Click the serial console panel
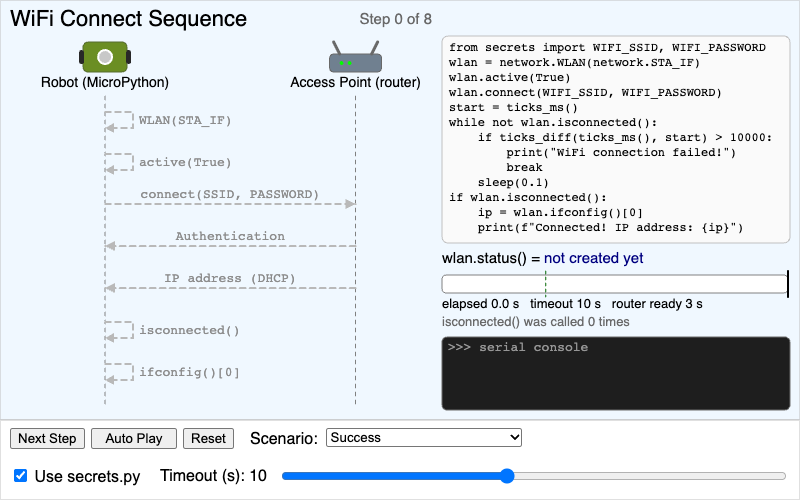Image resolution: width=800 pixels, height=502 pixels. pyautogui.click(x=616, y=373)
